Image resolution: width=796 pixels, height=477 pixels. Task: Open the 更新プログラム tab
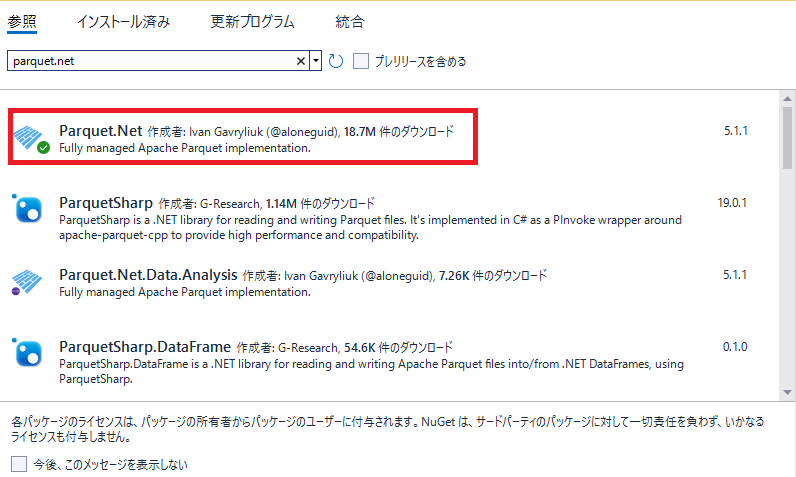coord(252,22)
